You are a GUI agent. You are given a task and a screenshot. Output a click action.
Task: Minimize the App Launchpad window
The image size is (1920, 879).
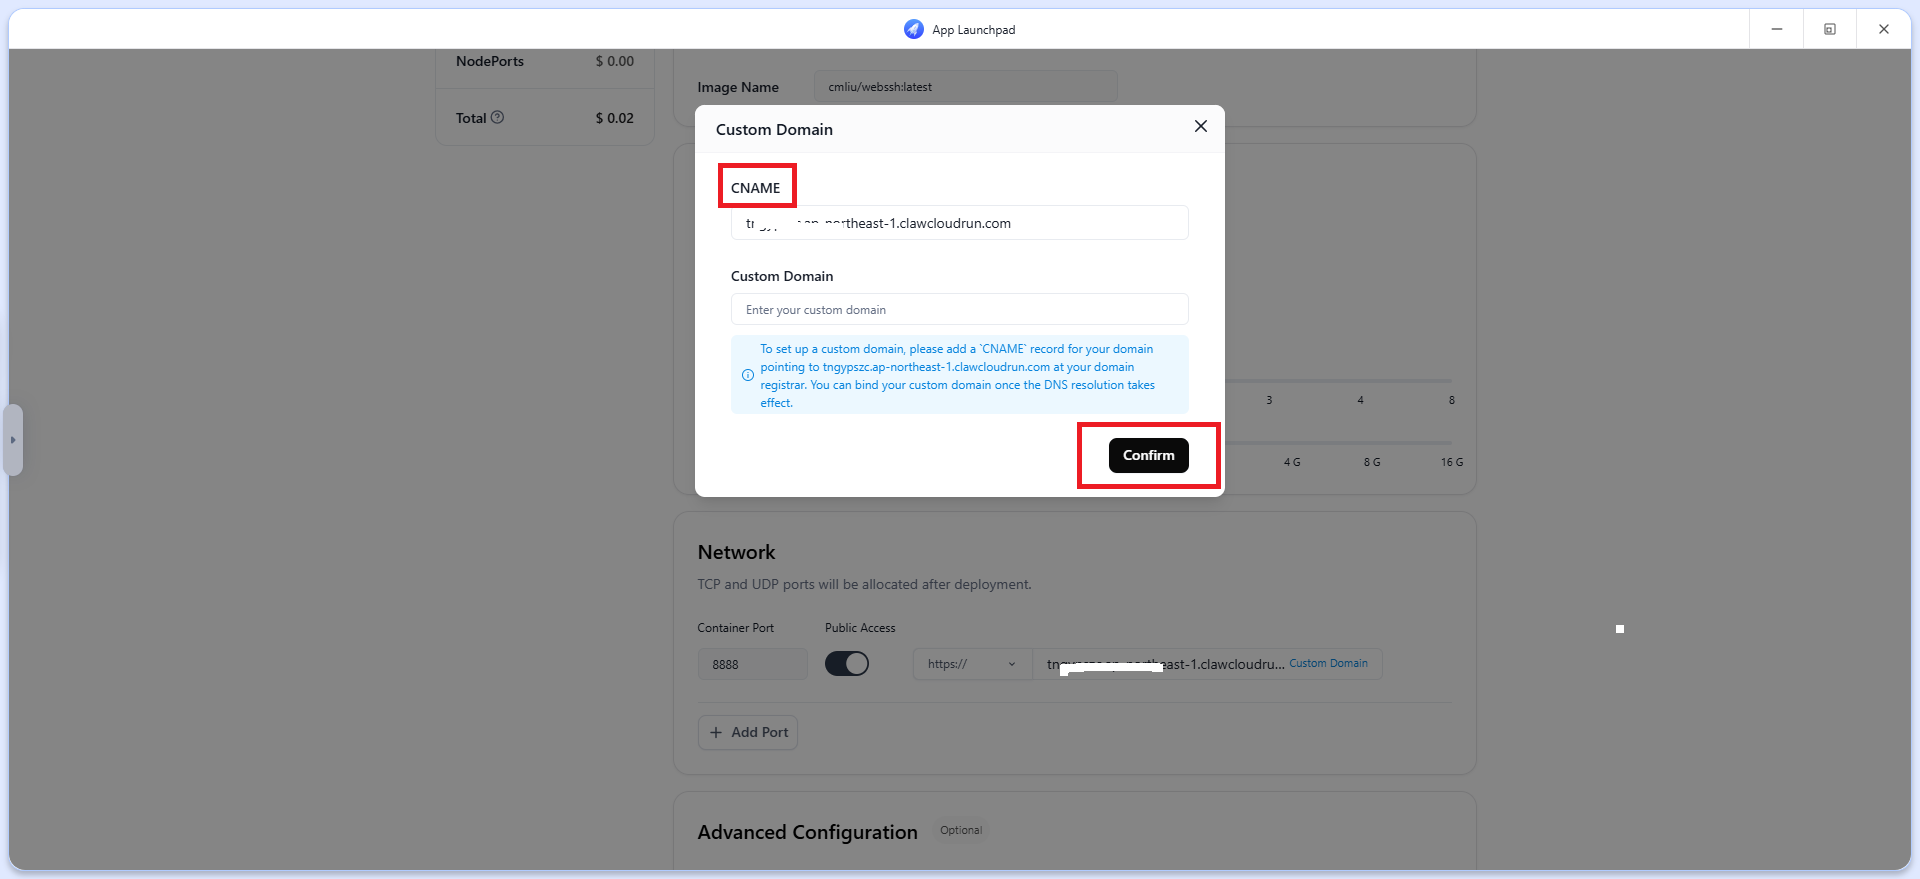click(1776, 29)
